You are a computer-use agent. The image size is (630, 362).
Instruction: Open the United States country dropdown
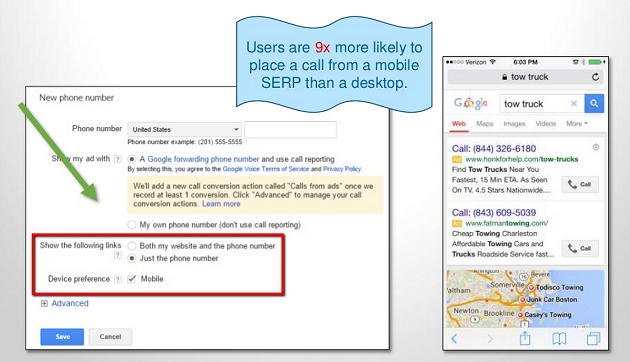click(184, 129)
